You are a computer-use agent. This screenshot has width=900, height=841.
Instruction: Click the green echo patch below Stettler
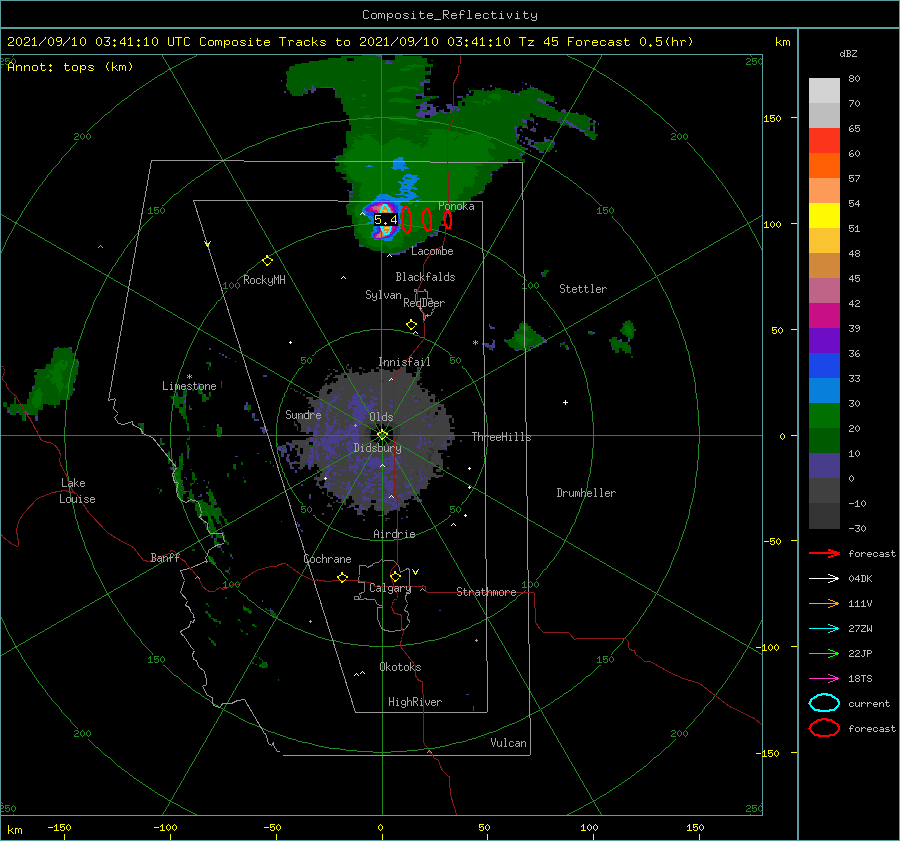[x=525, y=337]
